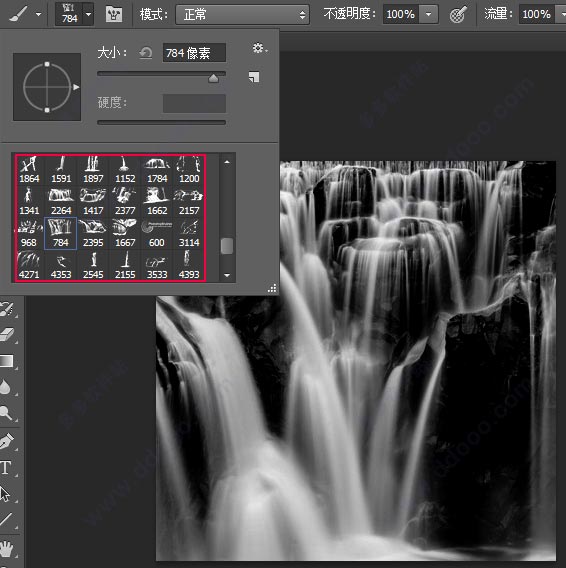Open the tool preset picker arrow
566x568 pixels.
coord(38,14)
